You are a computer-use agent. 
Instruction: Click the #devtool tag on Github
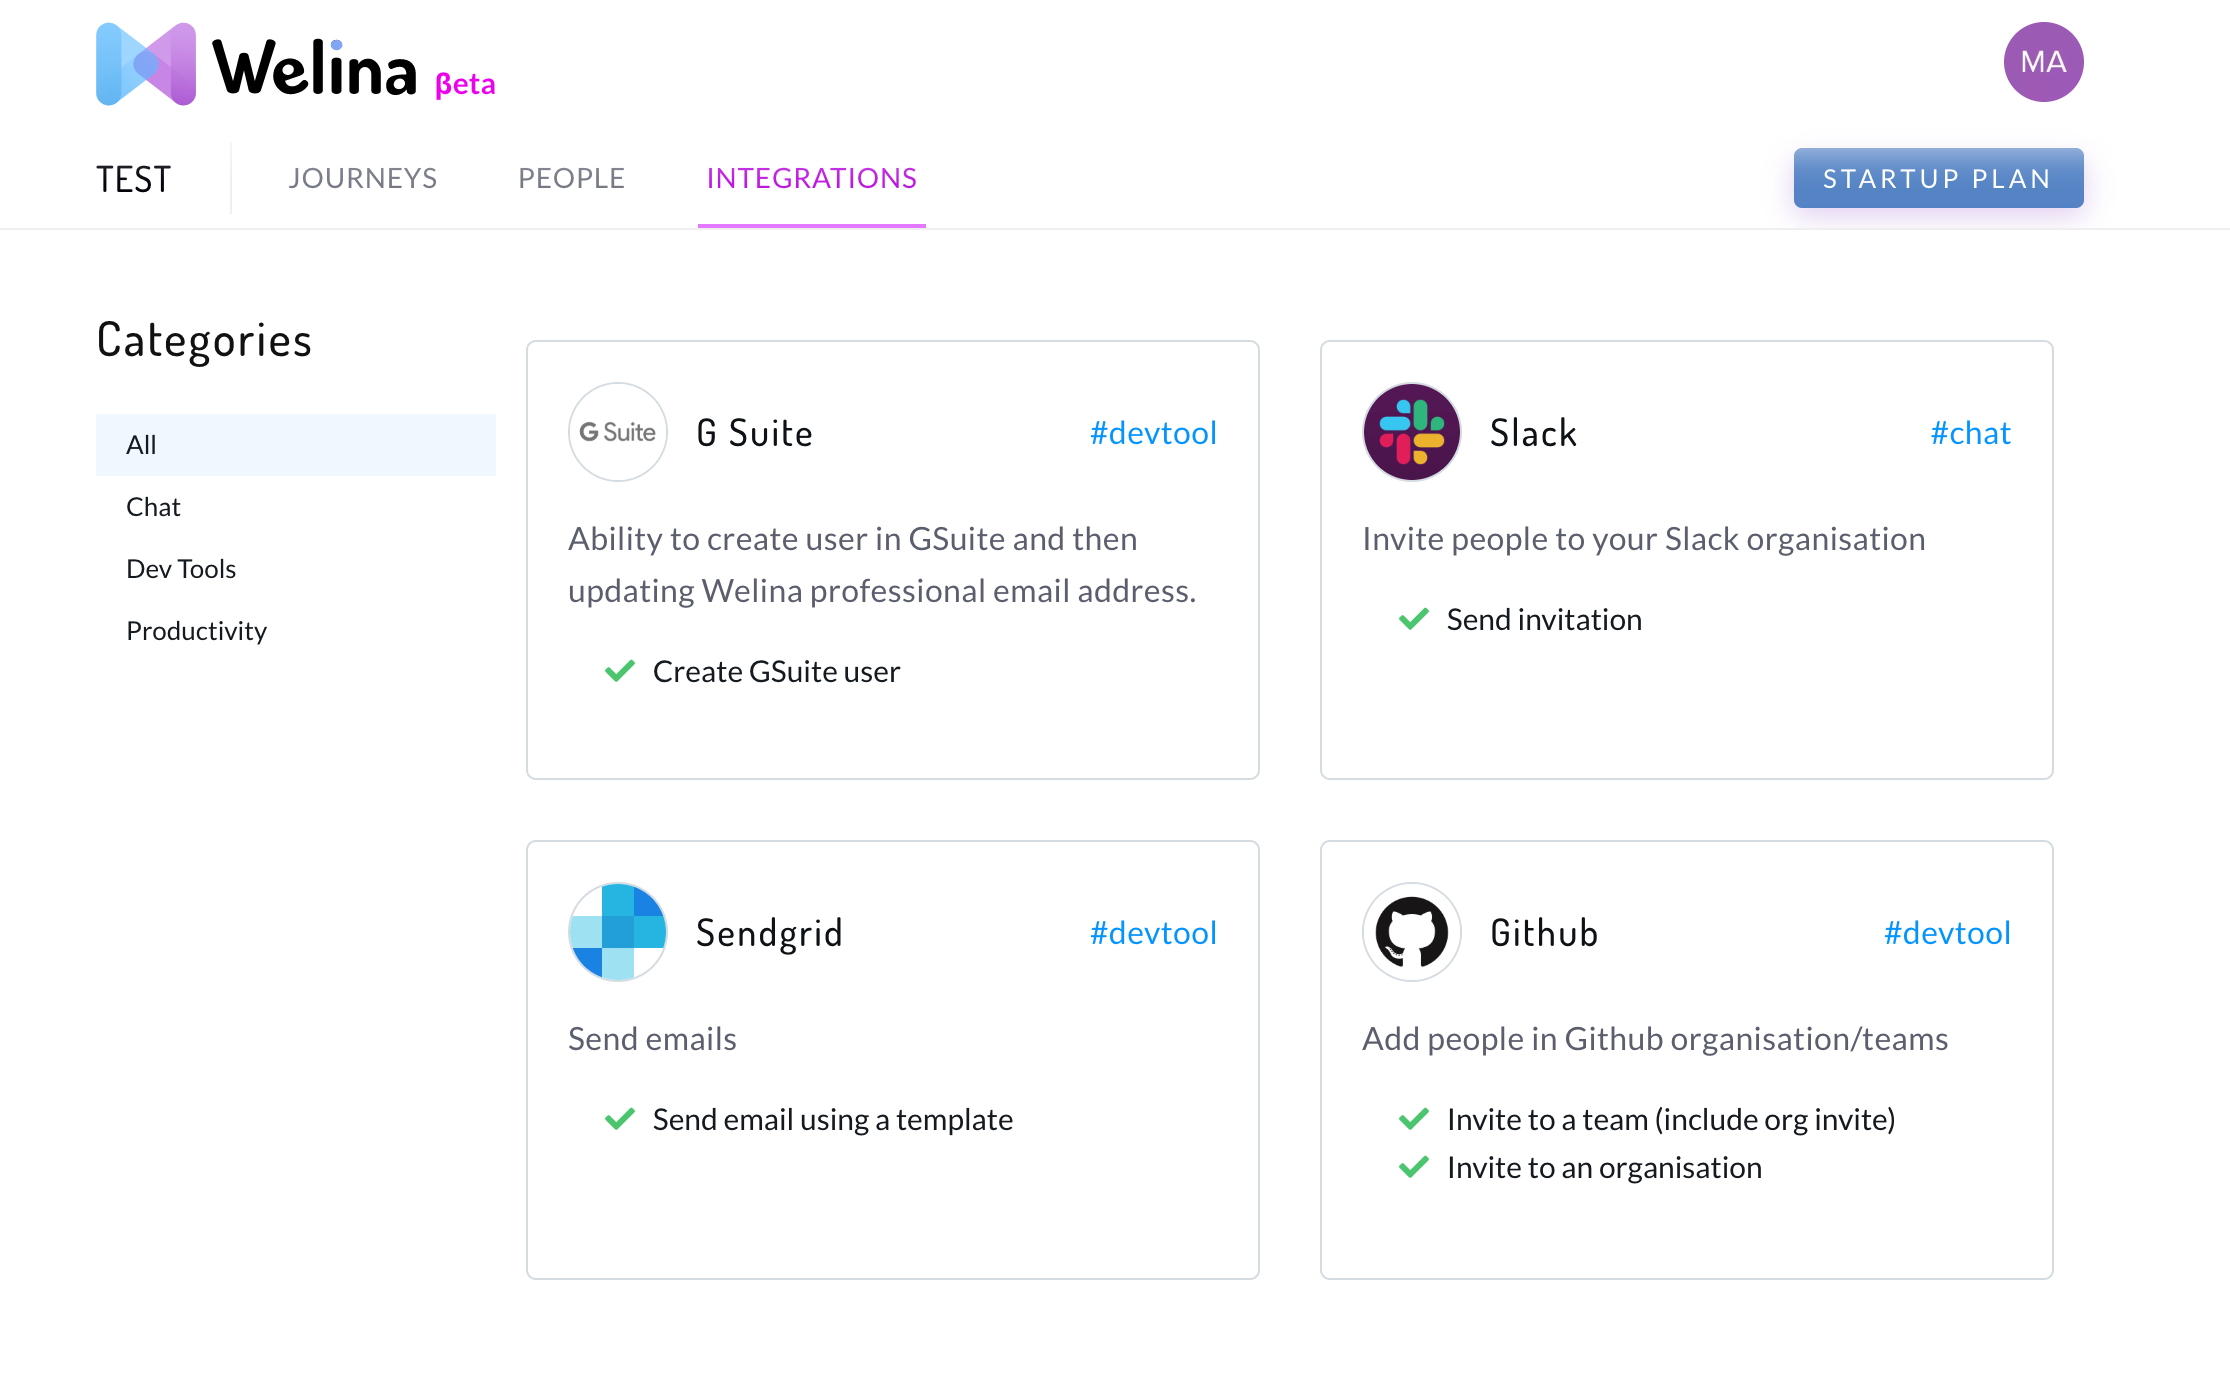tap(1947, 932)
